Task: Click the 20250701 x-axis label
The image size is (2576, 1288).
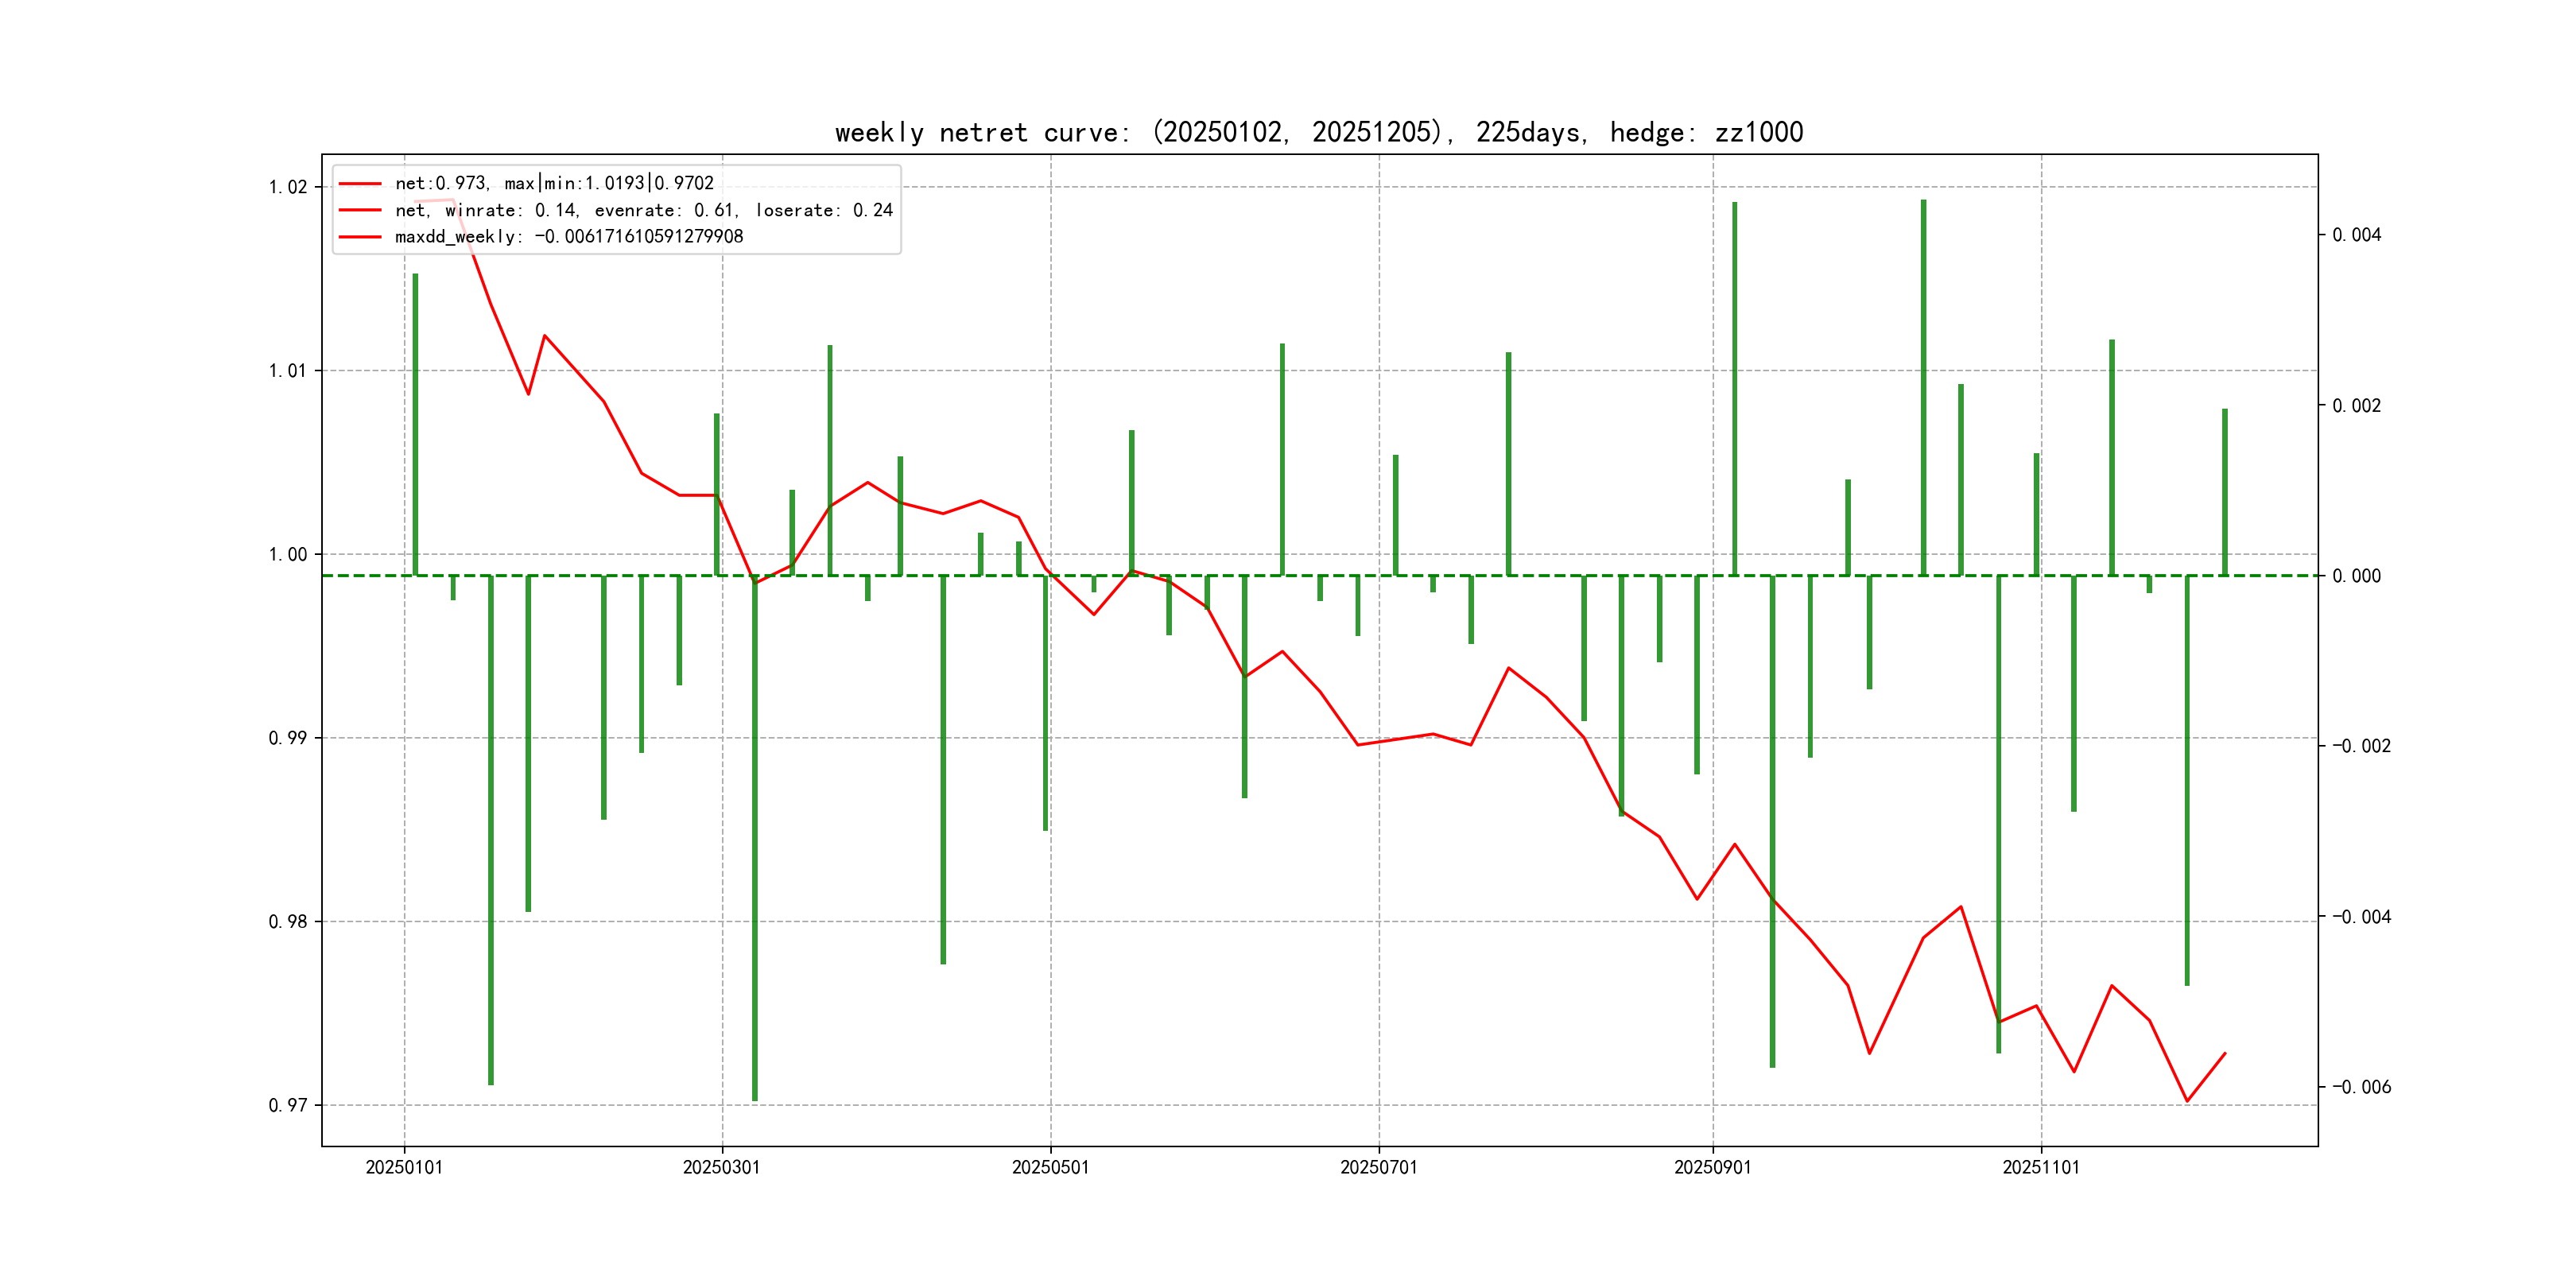Action: pos(1378,1167)
